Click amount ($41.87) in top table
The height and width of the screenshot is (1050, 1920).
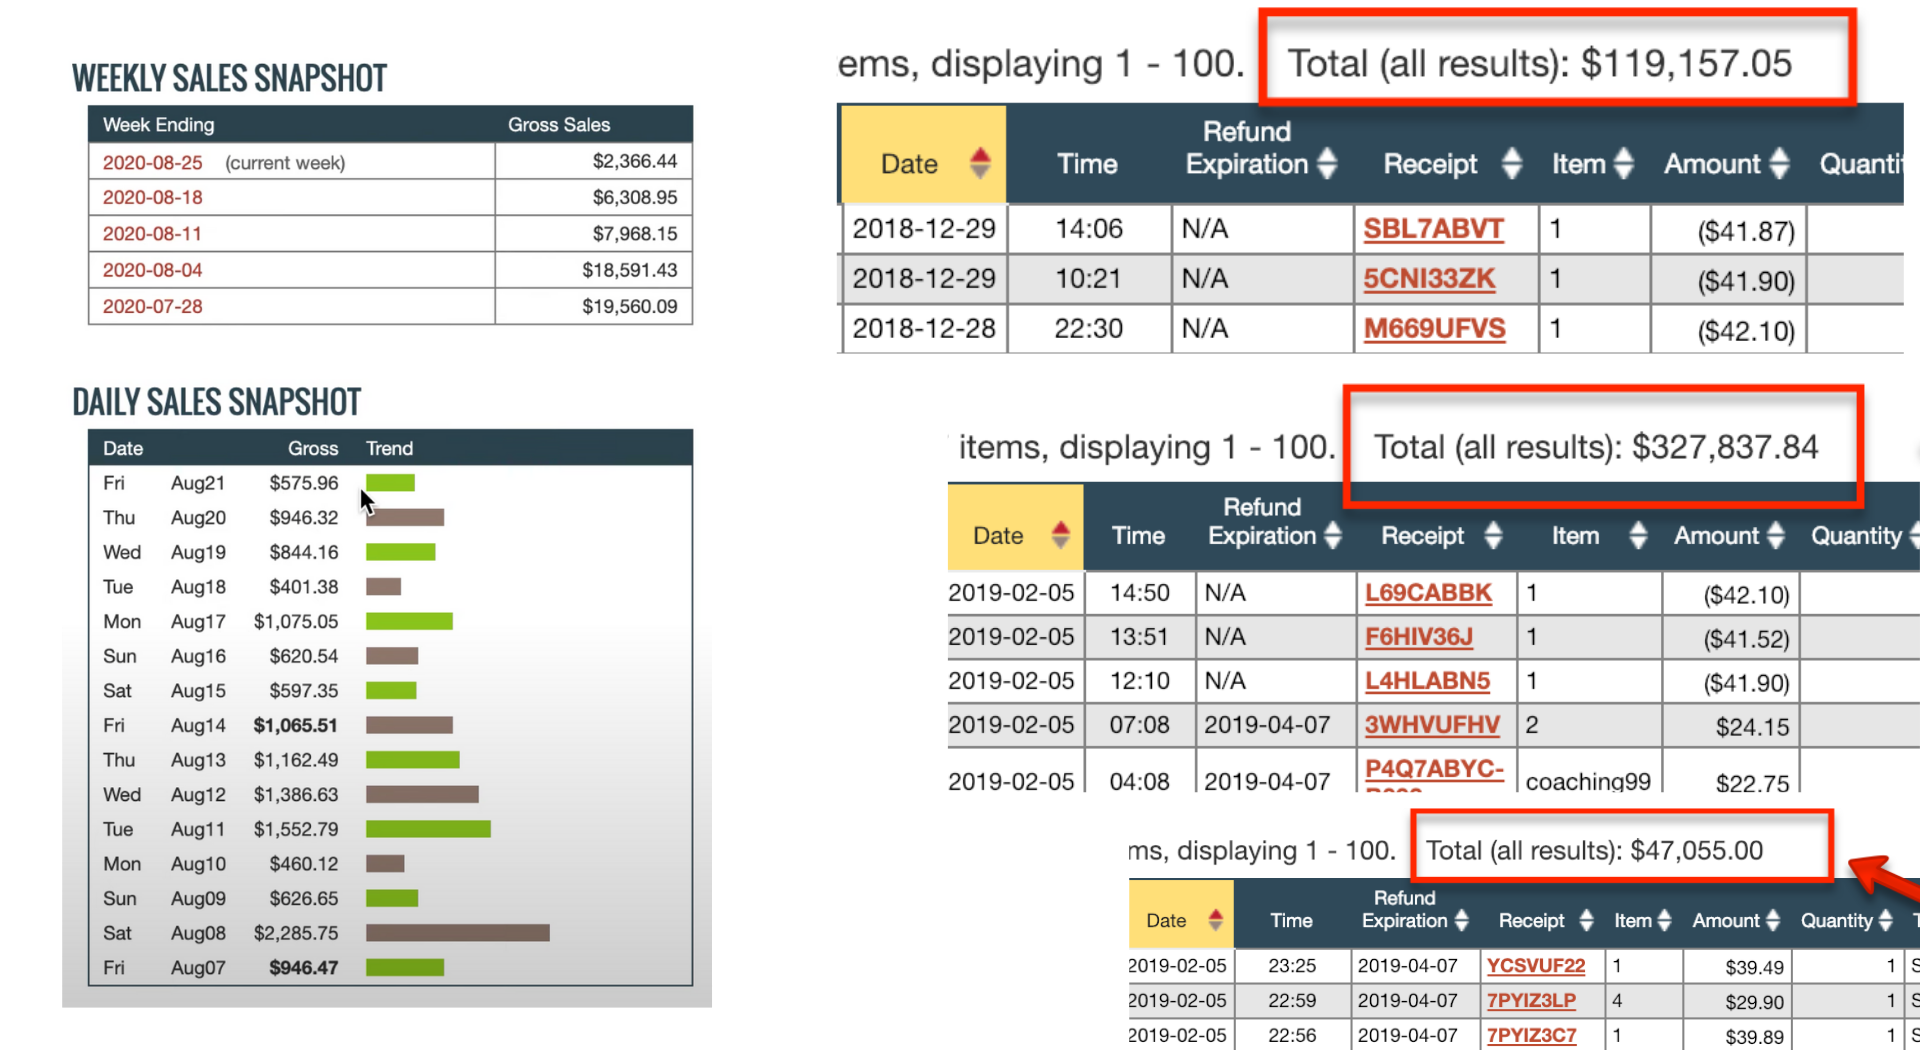point(1746,232)
